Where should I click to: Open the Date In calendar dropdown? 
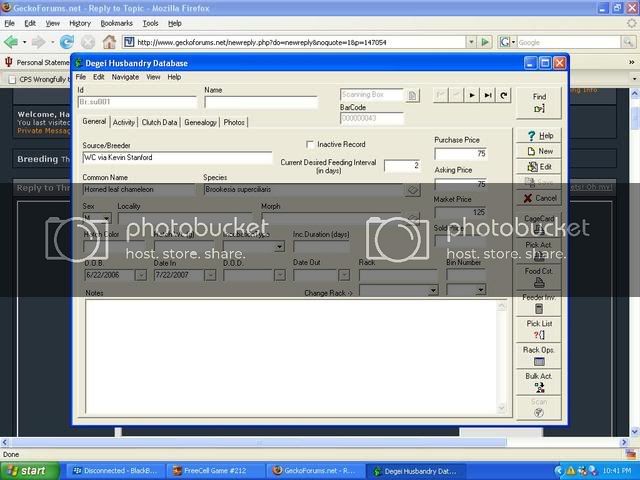[210, 275]
